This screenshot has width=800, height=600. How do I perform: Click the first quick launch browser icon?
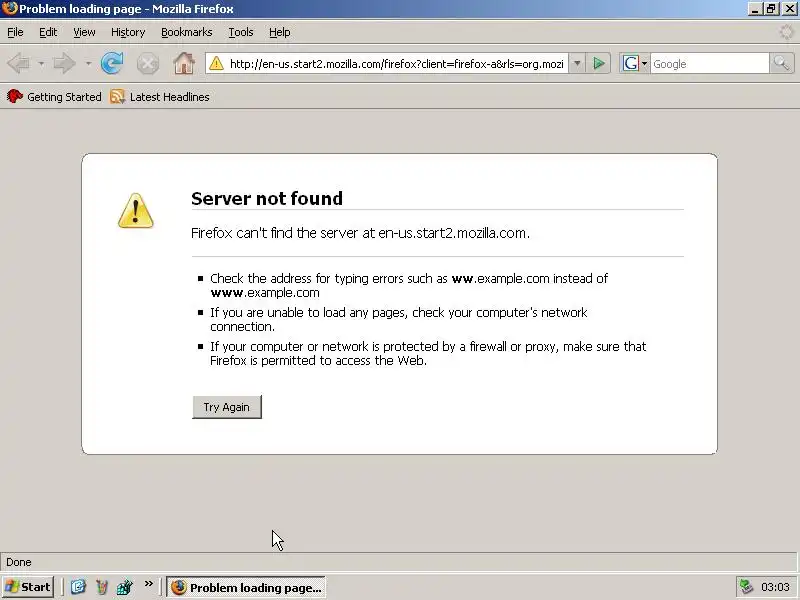pos(78,587)
